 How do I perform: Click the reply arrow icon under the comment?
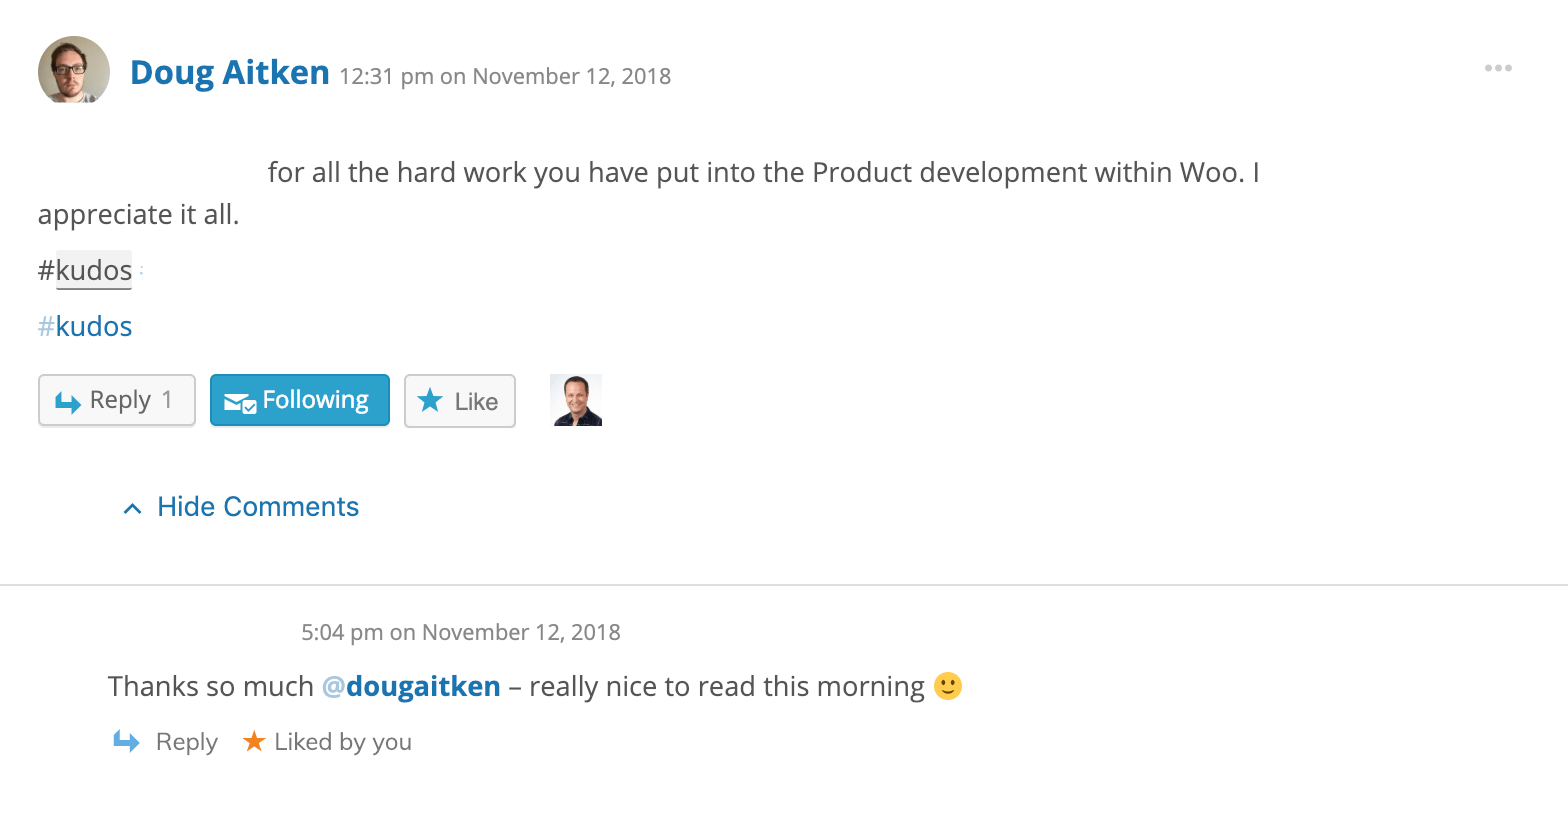point(127,740)
